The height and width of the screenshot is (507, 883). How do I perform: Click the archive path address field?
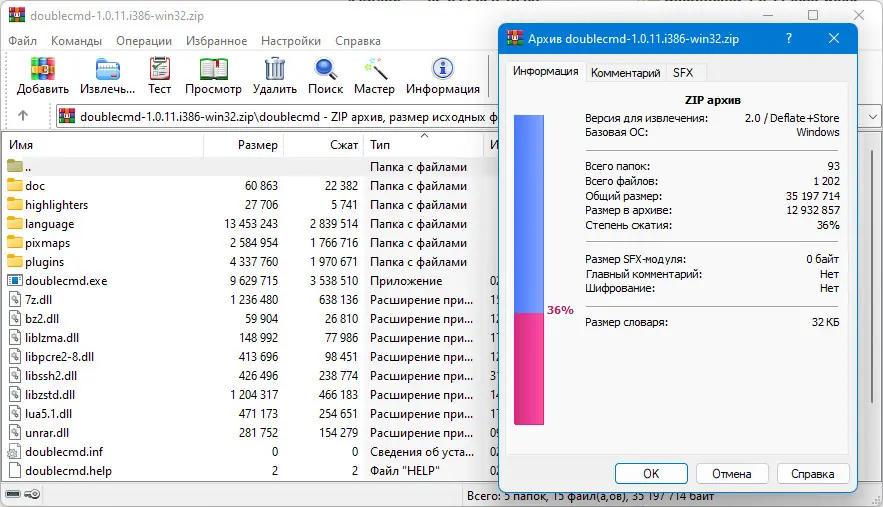[x=277, y=117]
